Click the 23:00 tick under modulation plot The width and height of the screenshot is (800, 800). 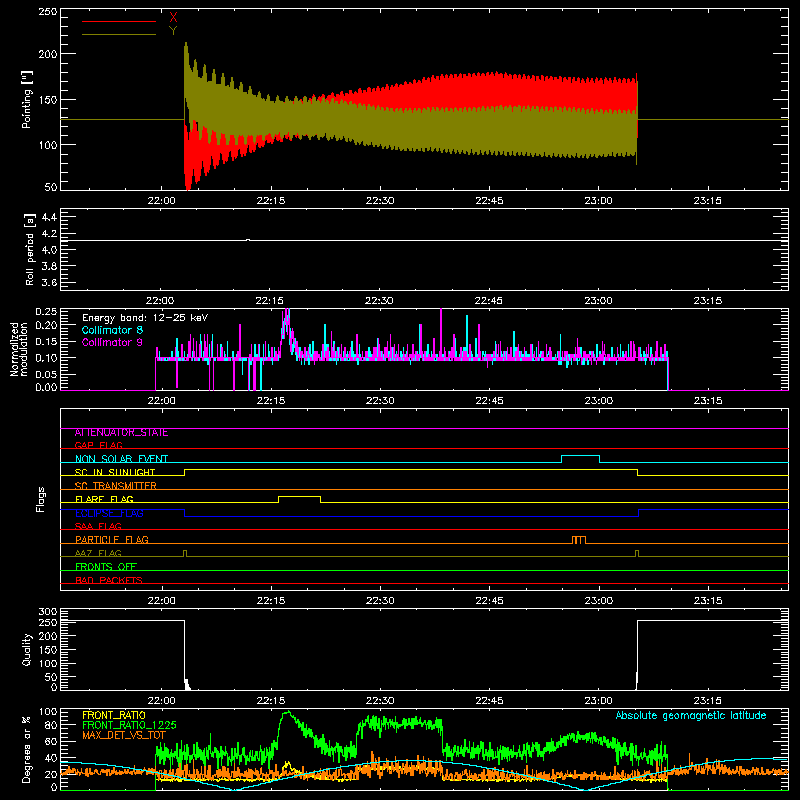598,401
